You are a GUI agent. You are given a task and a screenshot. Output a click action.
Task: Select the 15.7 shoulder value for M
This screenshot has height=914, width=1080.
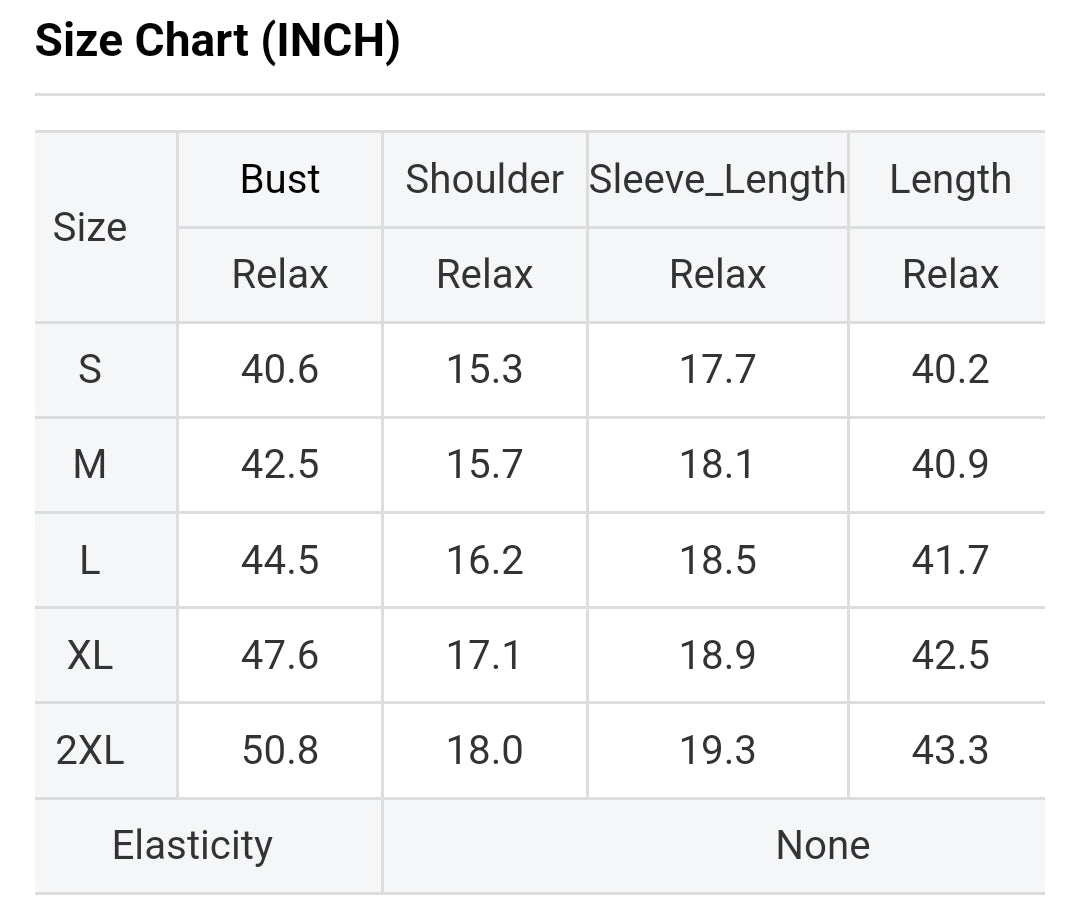(x=484, y=465)
